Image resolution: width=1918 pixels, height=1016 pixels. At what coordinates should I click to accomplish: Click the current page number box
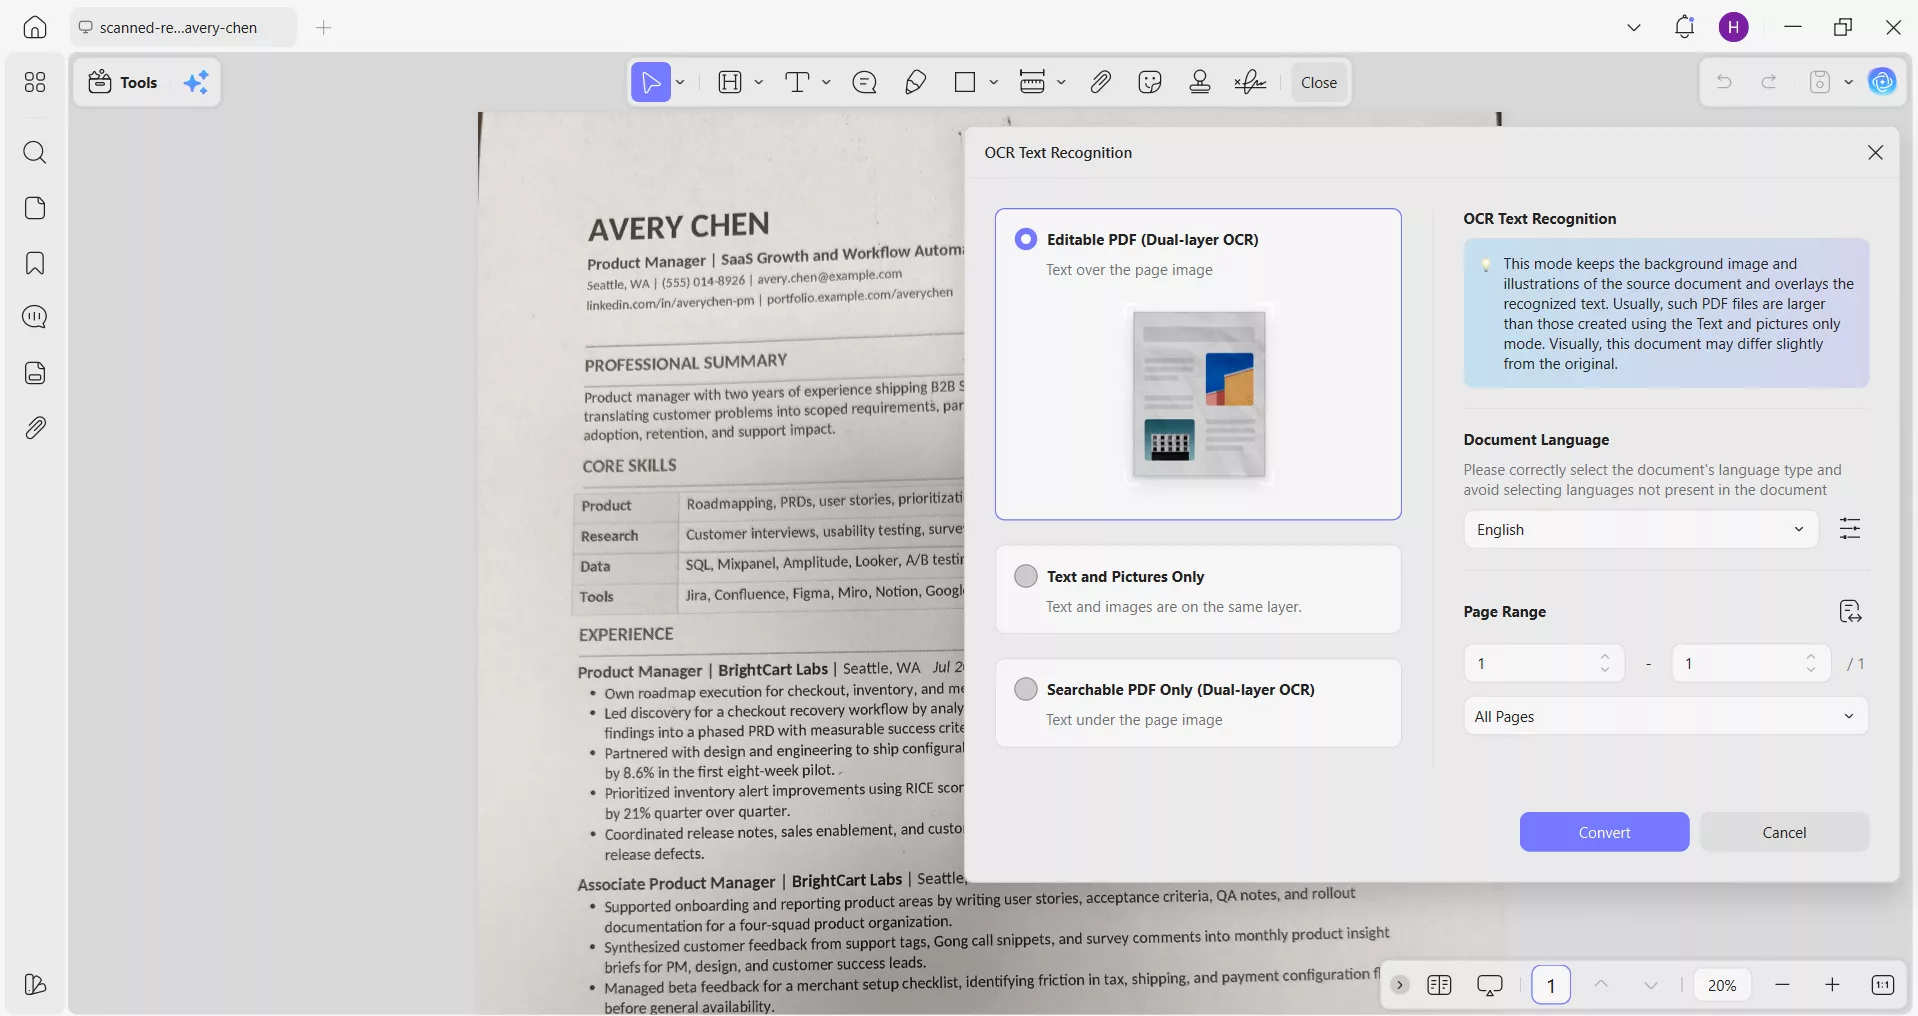tap(1551, 985)
